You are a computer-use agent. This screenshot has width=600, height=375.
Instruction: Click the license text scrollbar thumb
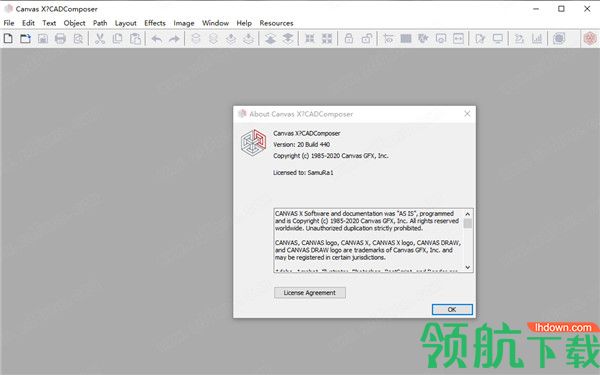coord(468,223)
